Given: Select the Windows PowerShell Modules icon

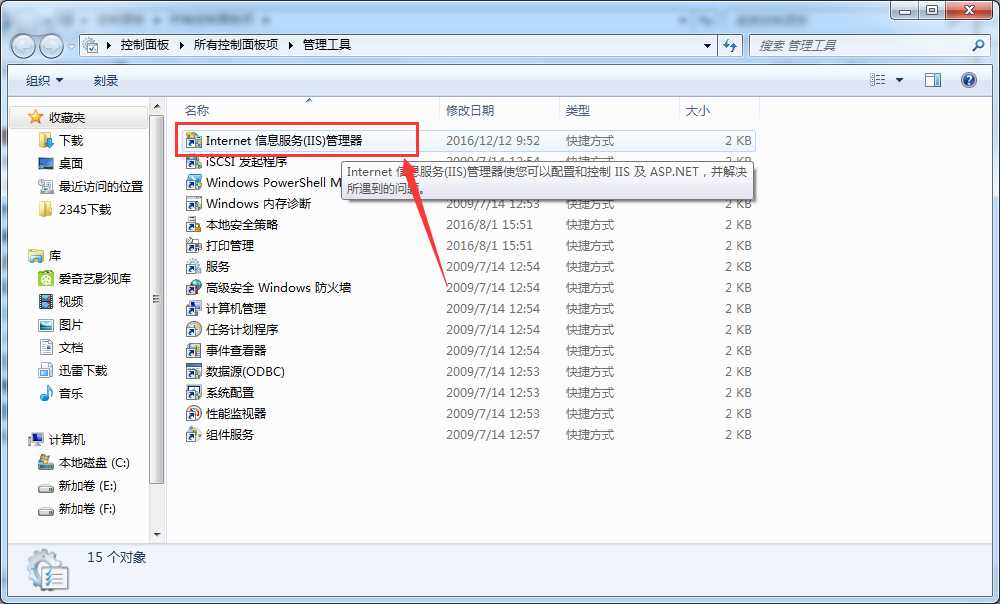Looking at the screenshot, I should (x=193, y=182).
